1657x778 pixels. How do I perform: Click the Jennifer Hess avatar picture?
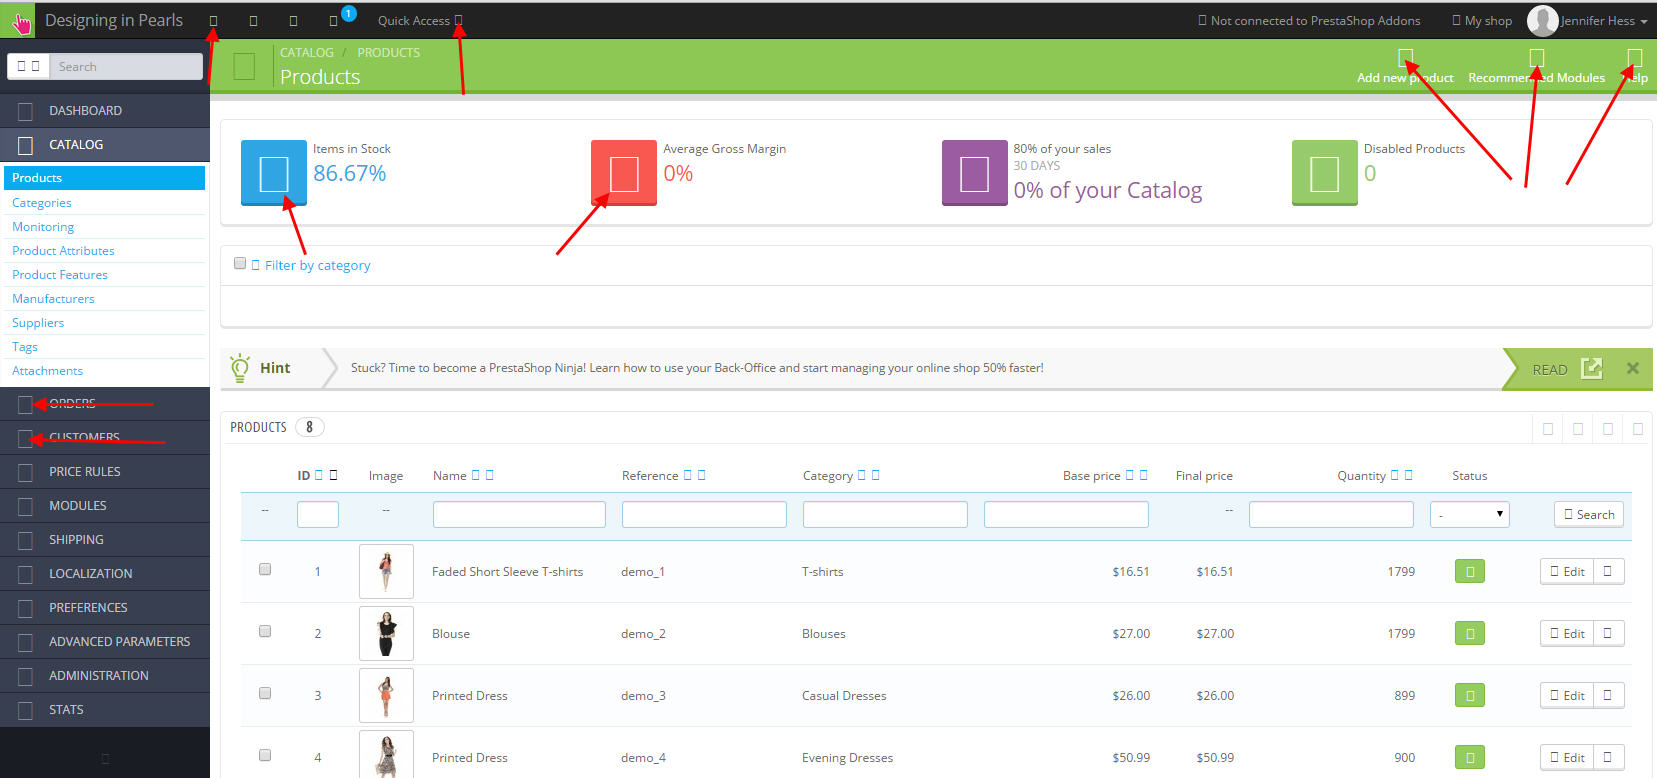click(x=1542, y=20)
